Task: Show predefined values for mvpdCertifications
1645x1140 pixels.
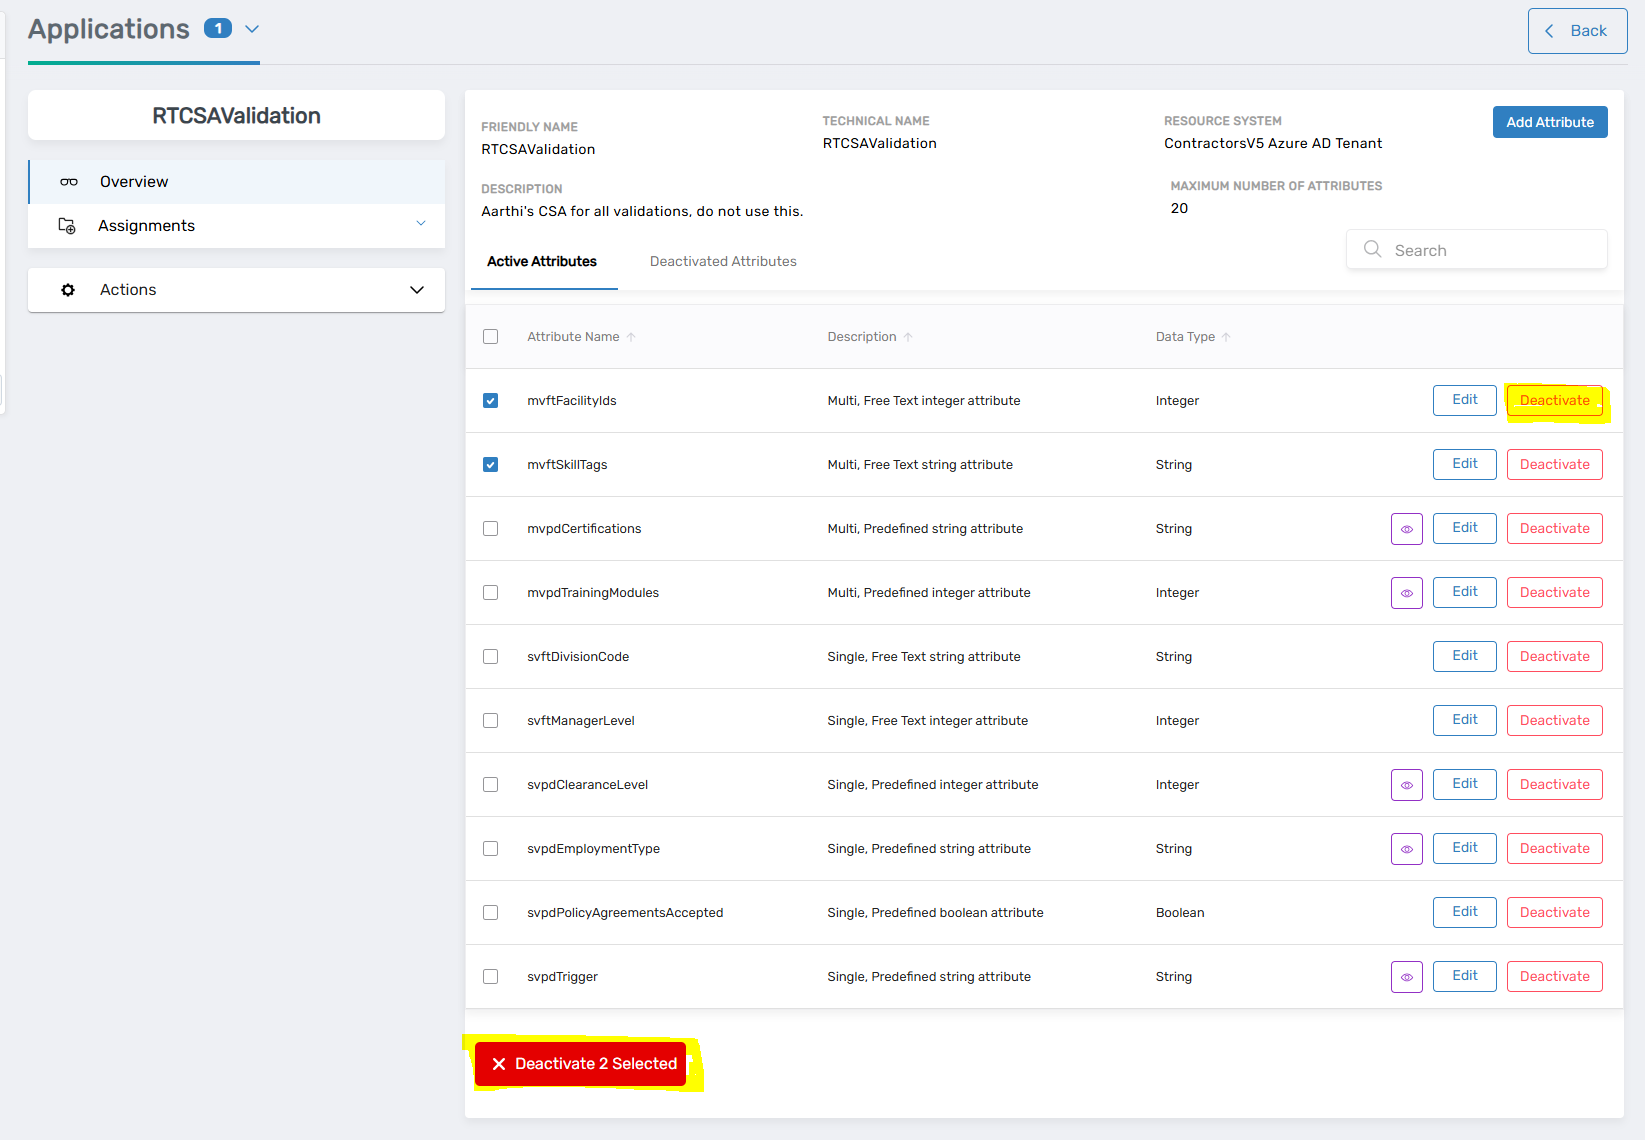Action: (1406, 528)
